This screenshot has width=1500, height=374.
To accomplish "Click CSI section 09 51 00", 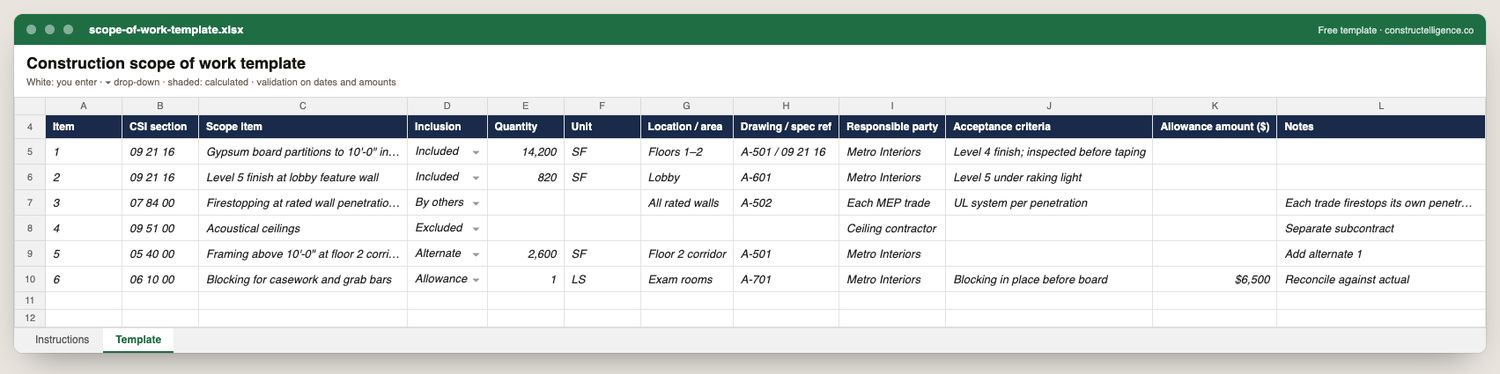I will point(160,229).
